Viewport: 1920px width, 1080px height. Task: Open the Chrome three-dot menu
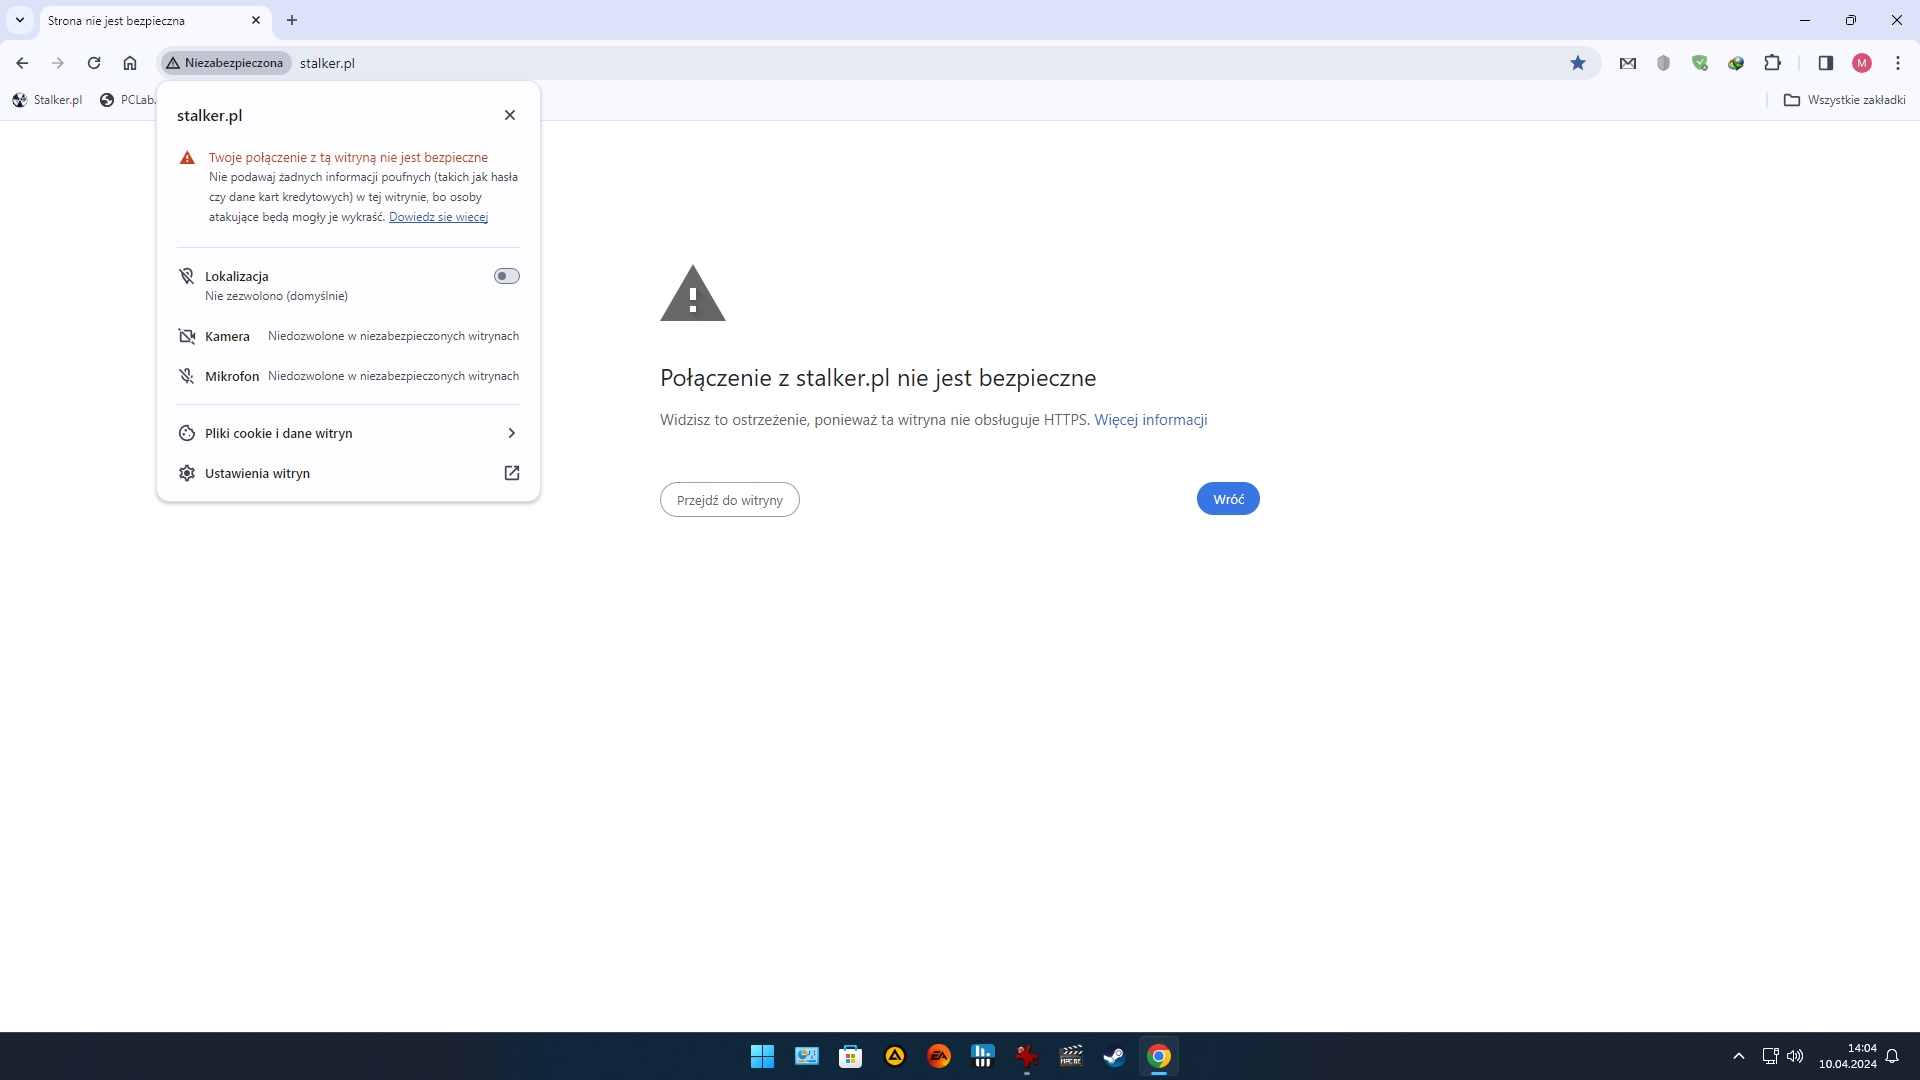coord(1898,63)
